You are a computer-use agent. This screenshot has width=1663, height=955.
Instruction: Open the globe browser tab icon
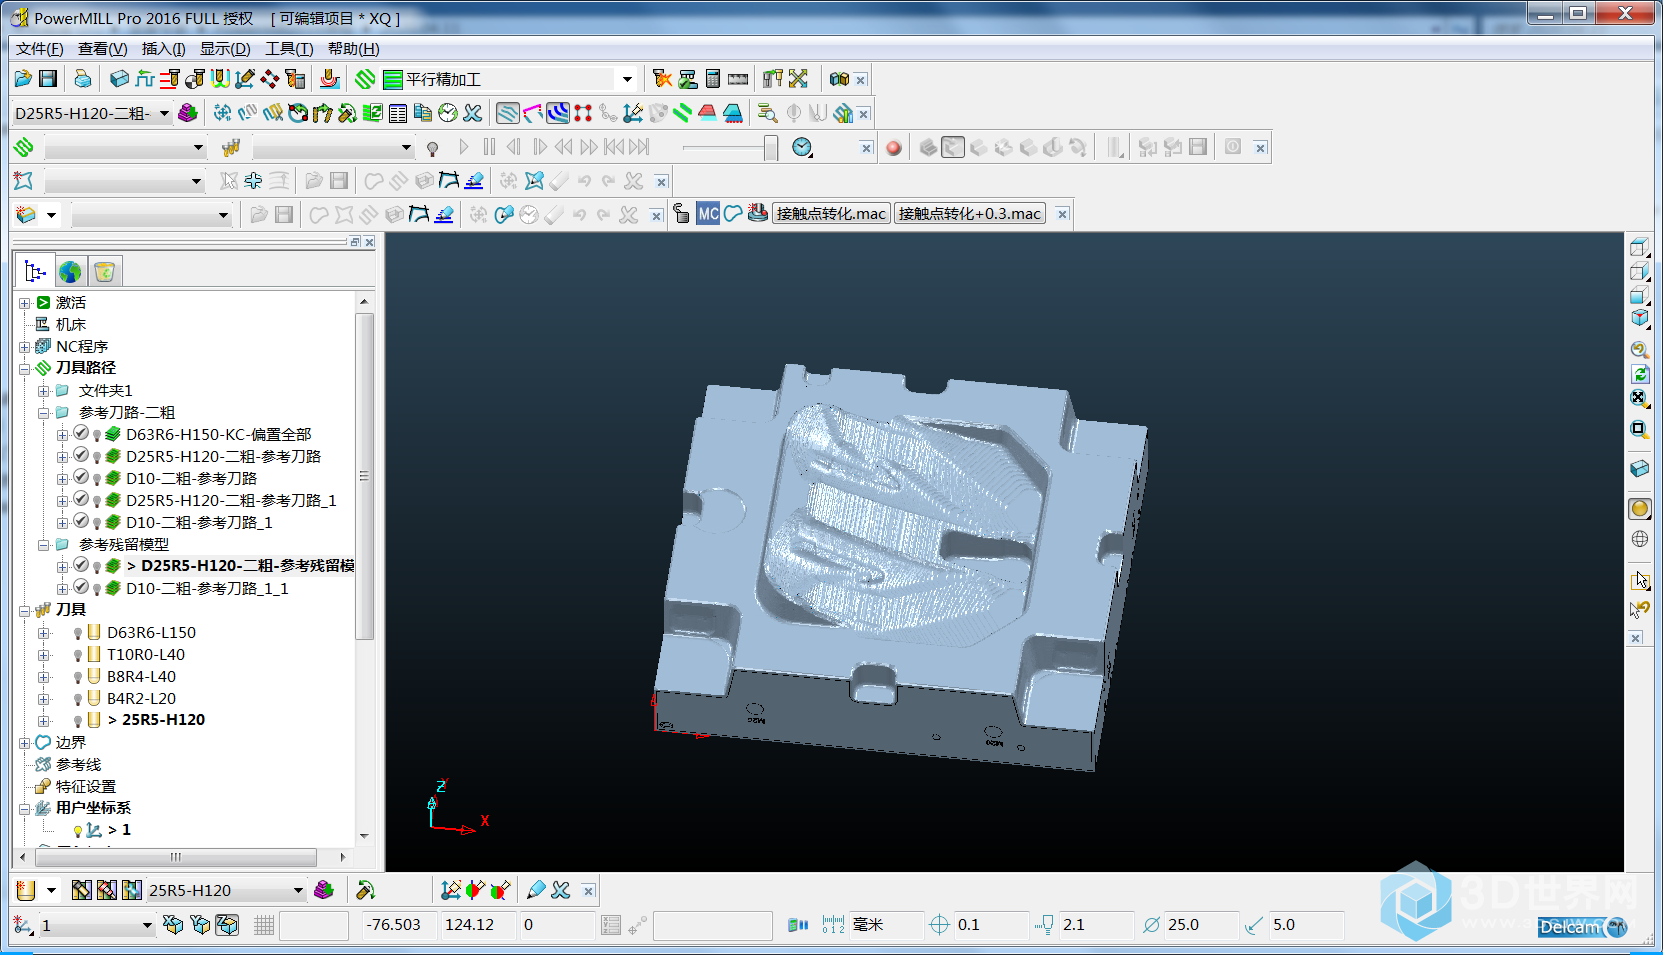click(70, 271)
